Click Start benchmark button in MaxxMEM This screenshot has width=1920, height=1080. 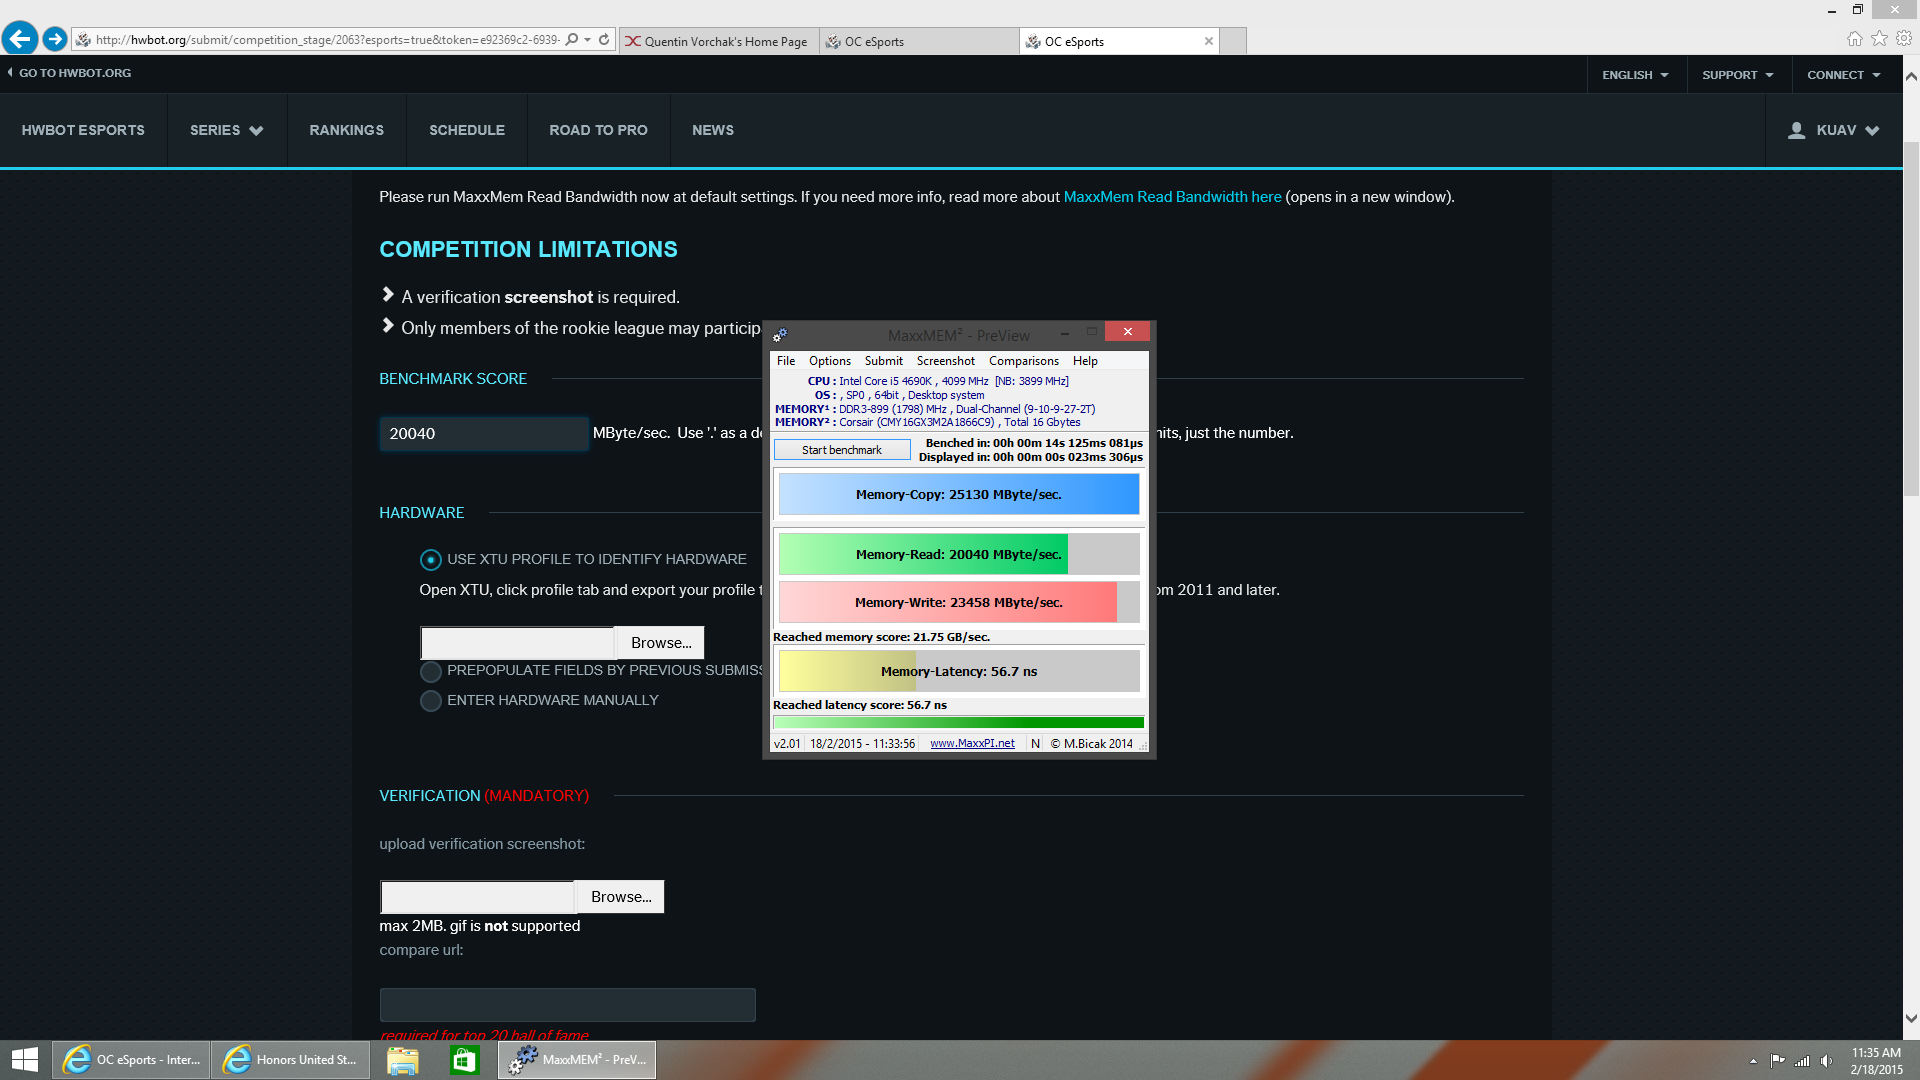[x=842, y=450]
